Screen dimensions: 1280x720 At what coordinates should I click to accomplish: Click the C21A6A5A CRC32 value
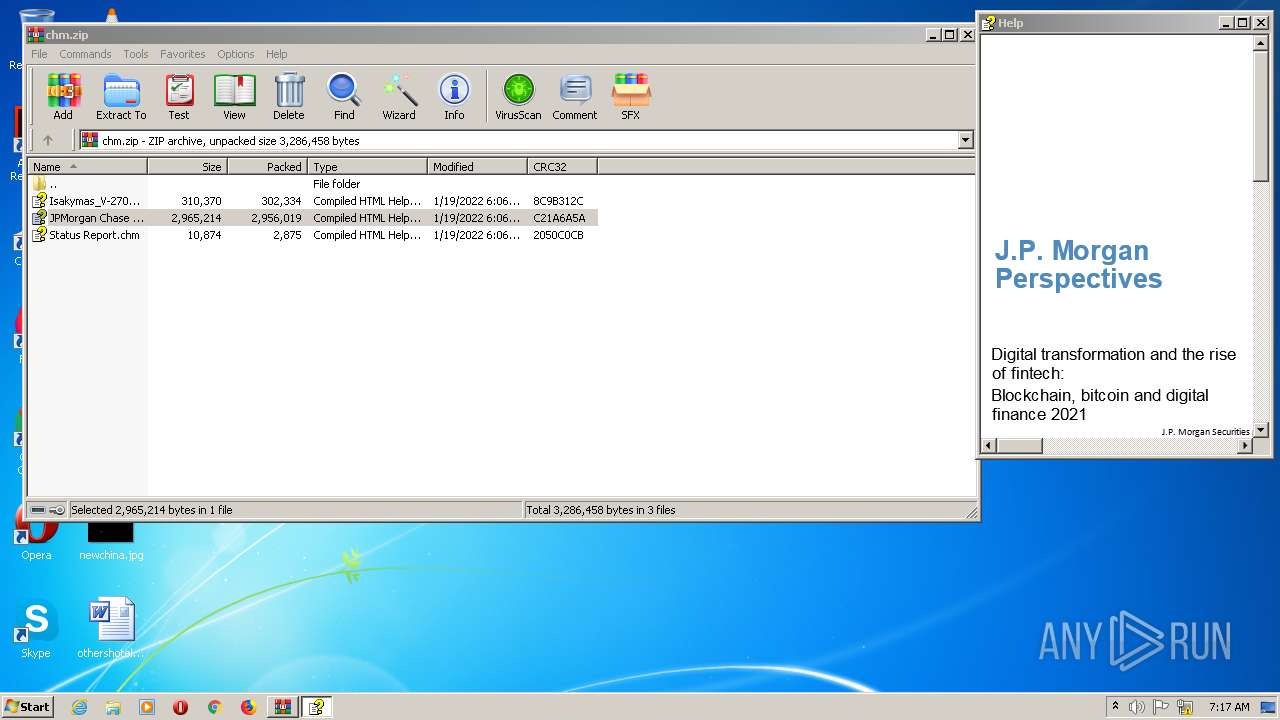[x=559, y=218]
